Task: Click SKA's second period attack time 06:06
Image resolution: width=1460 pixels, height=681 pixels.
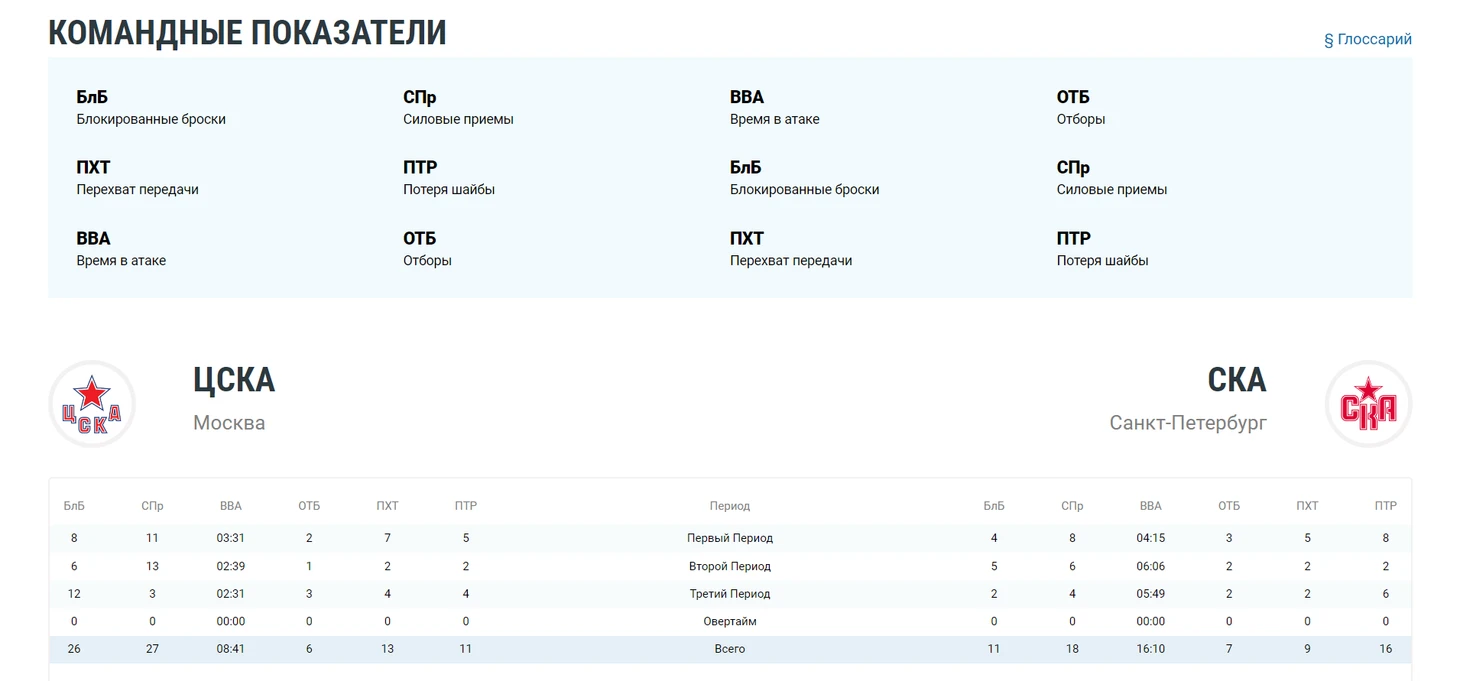Action: click(x=1150, y=566)
